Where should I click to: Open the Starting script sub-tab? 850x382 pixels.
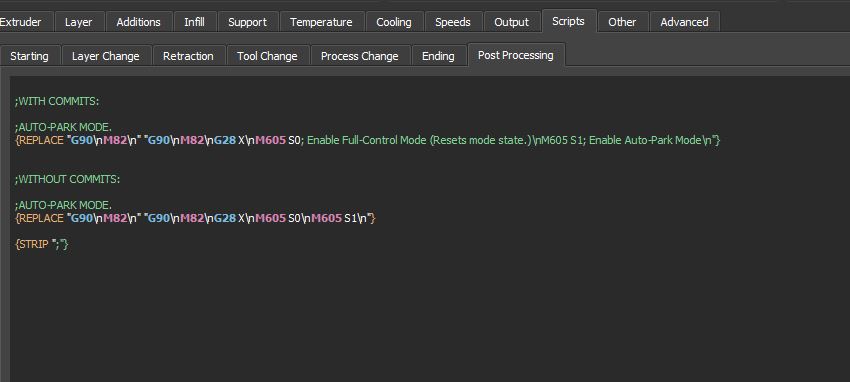[29, 56]
